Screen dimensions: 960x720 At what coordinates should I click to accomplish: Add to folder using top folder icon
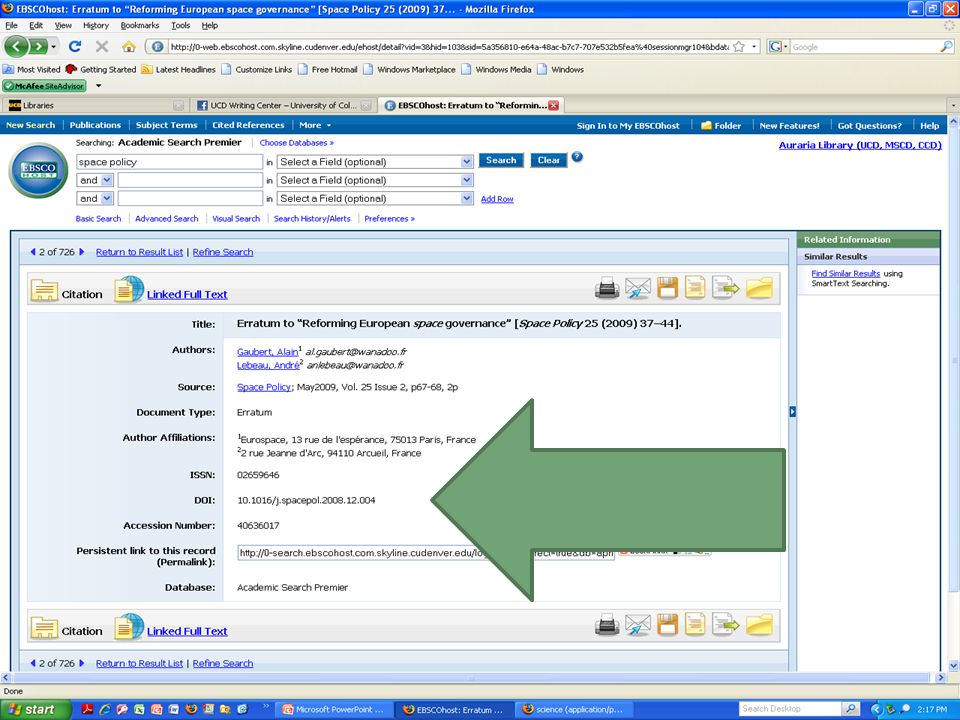(759, 288)
